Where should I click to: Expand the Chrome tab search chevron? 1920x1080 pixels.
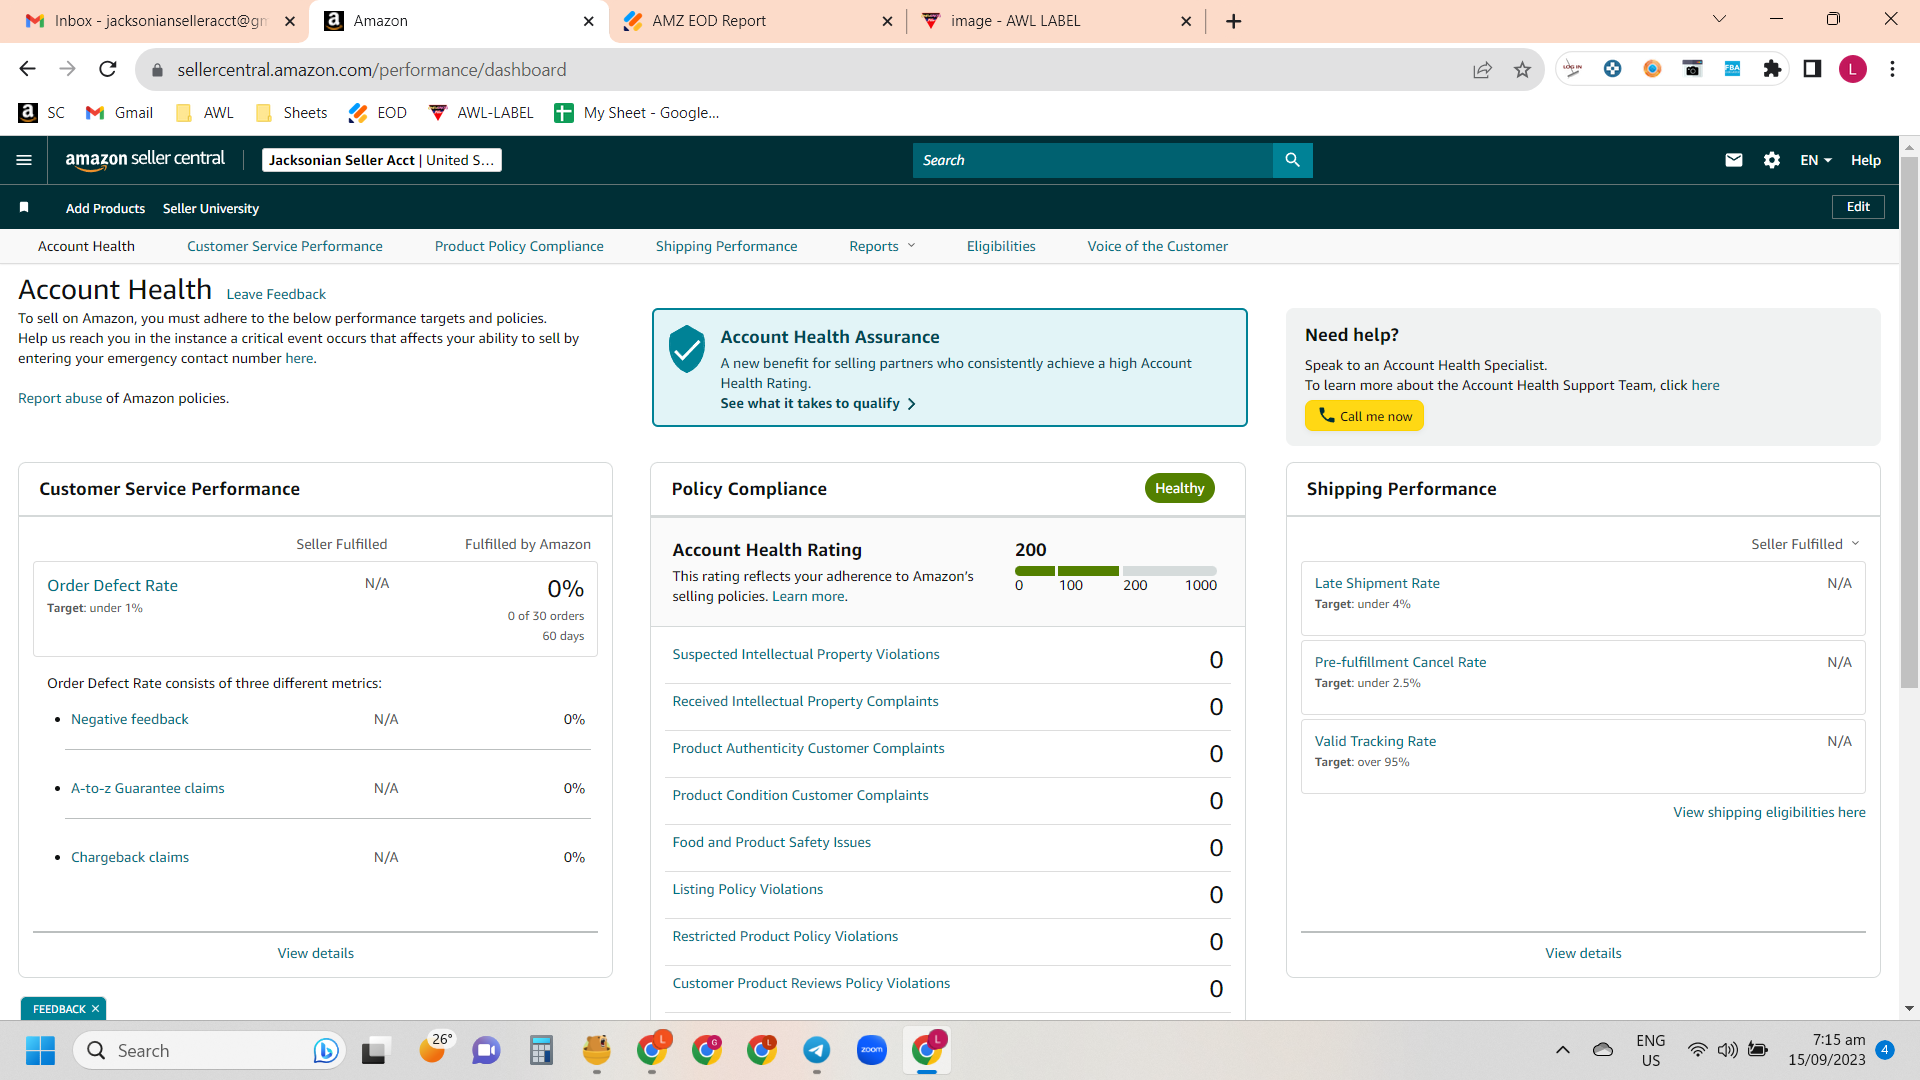[1720, 19]
